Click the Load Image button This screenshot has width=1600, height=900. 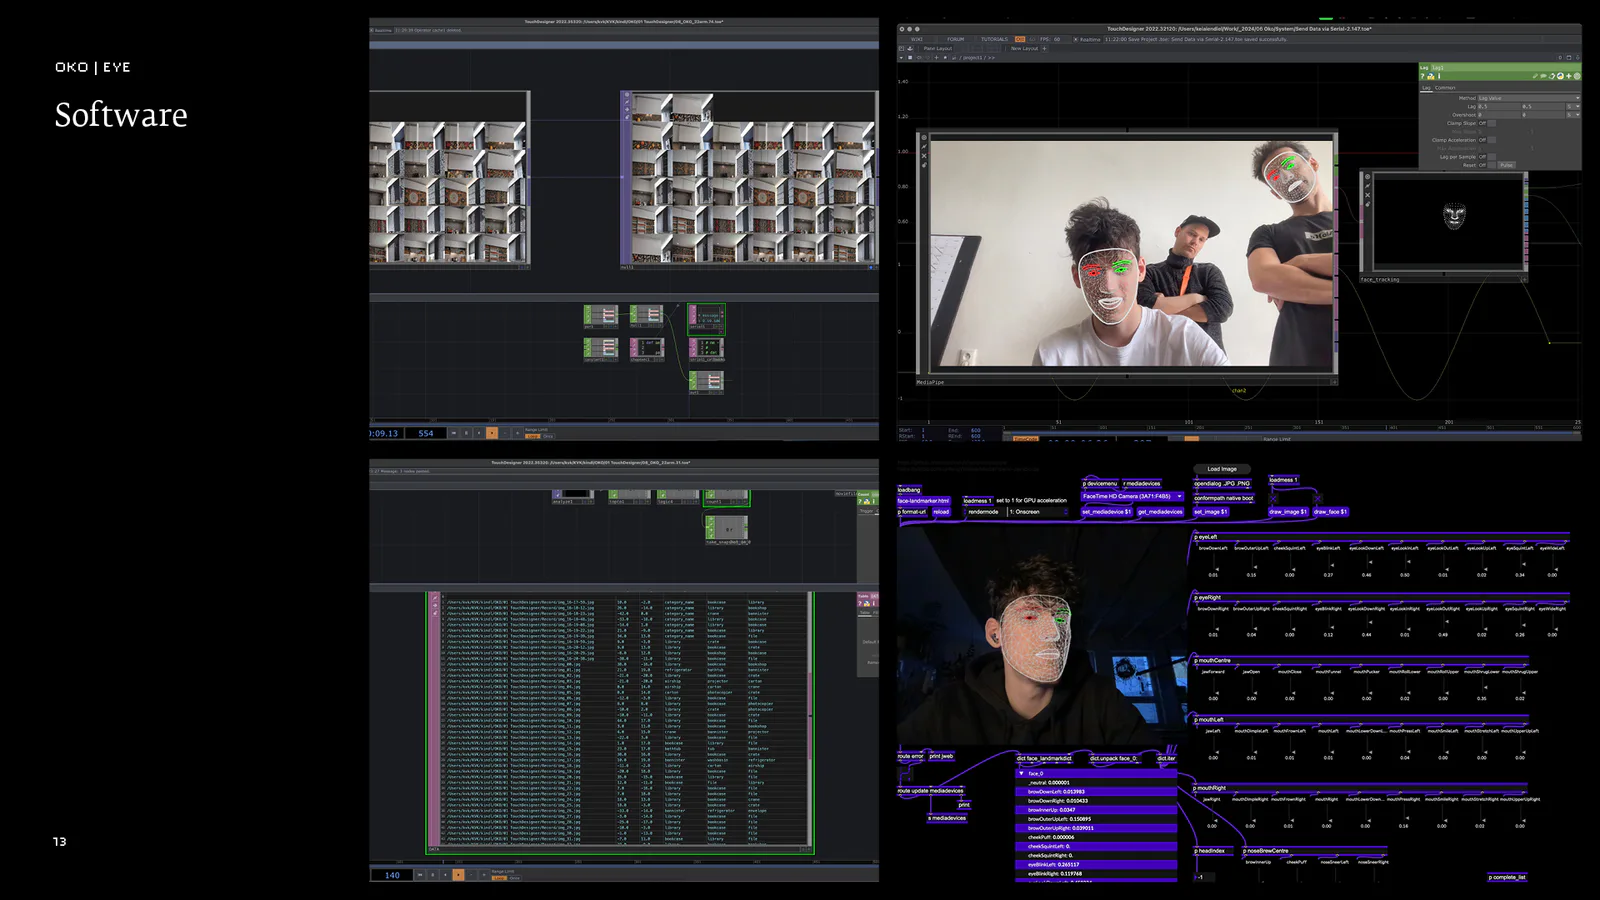tap(1222, 469)
